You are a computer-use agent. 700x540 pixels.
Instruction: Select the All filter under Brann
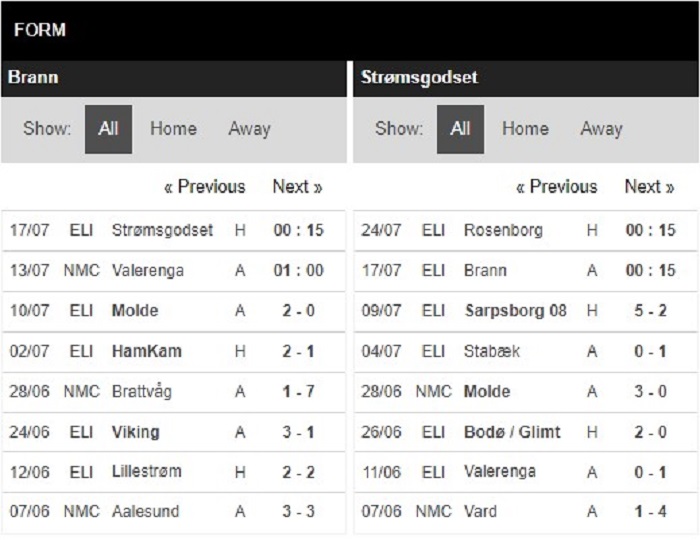(x=108, y=129)
